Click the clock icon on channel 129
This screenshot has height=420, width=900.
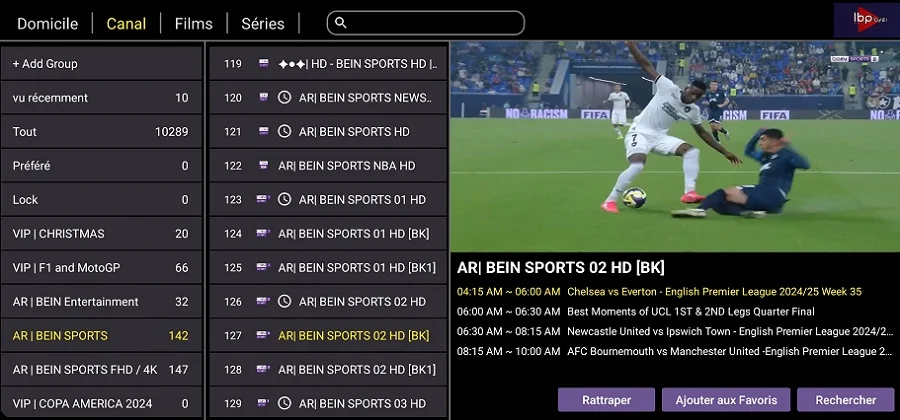(x=284, y=404)
